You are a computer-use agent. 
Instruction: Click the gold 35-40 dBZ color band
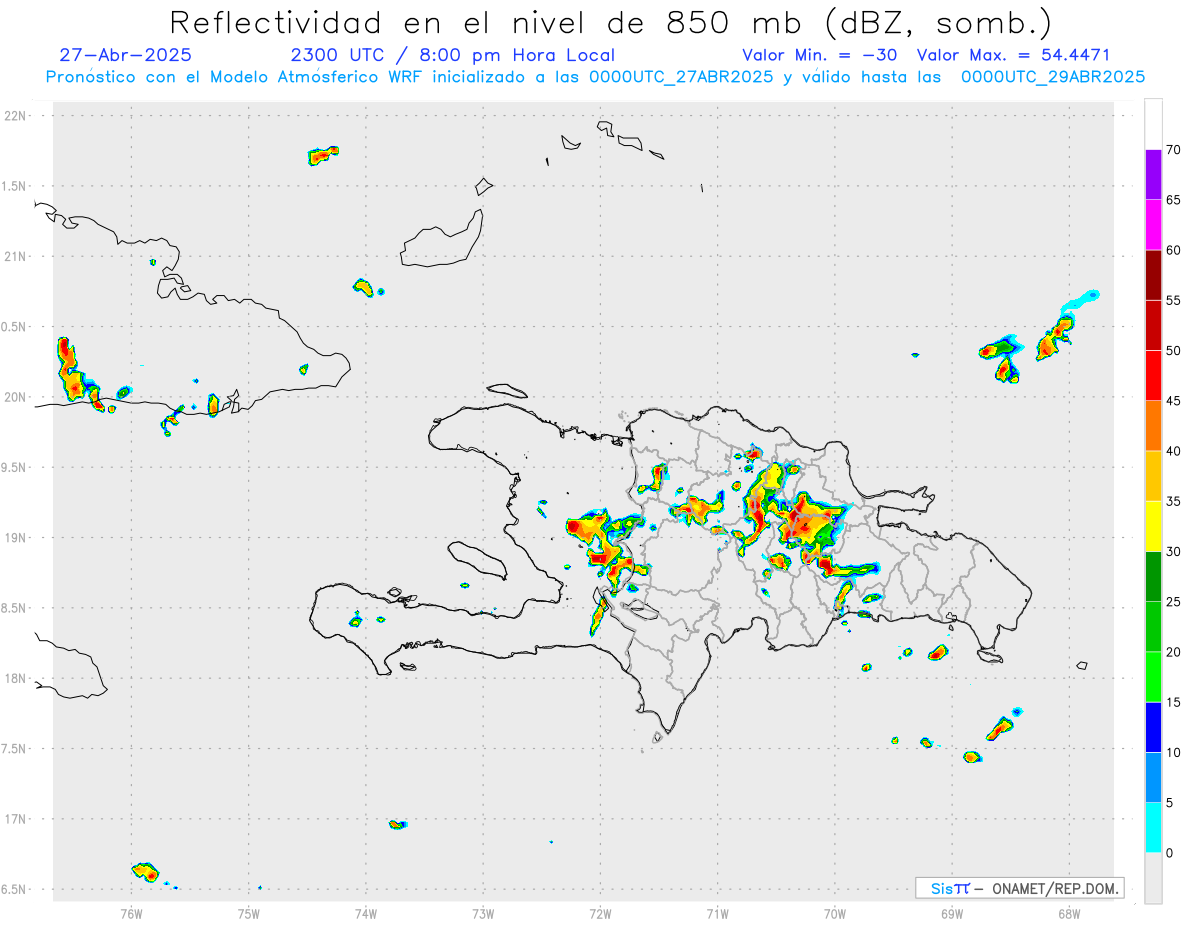[x=1153, y=476]
